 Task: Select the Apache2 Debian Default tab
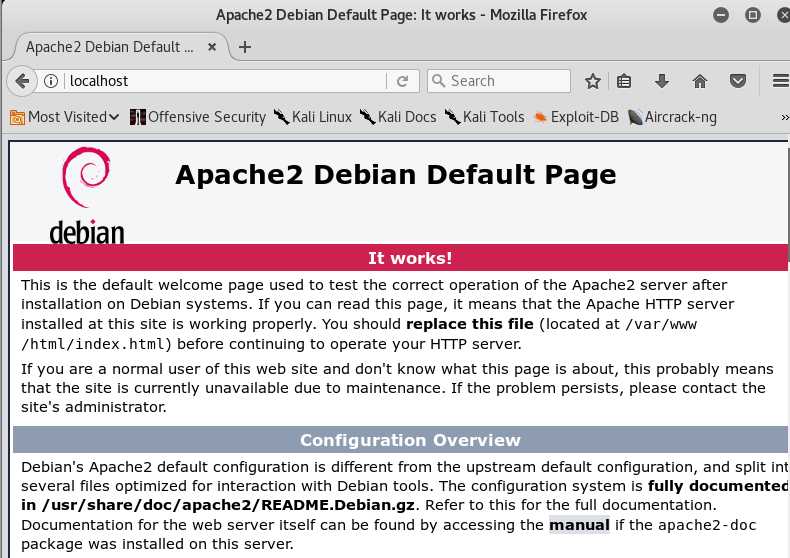tap(110, 47)
